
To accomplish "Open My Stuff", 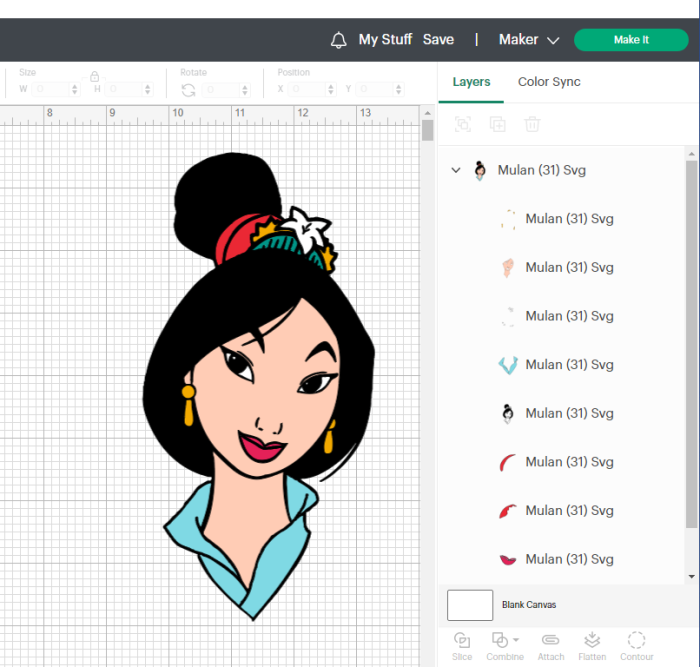I will coord(385,39).
